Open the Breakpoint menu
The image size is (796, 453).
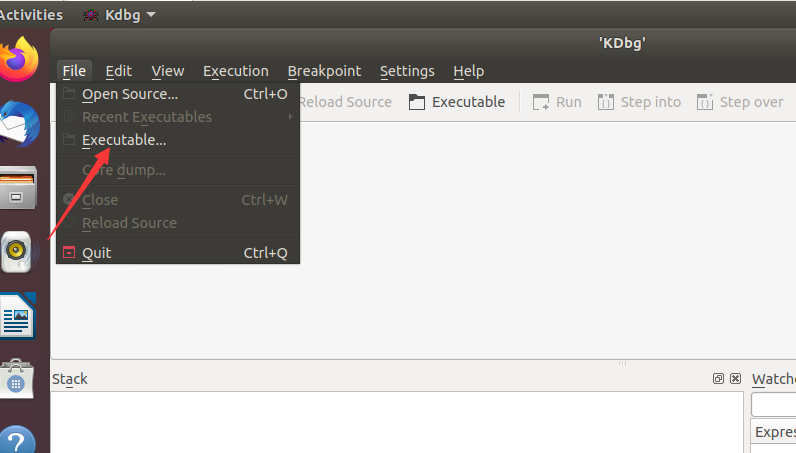click(x=324, y=71)
